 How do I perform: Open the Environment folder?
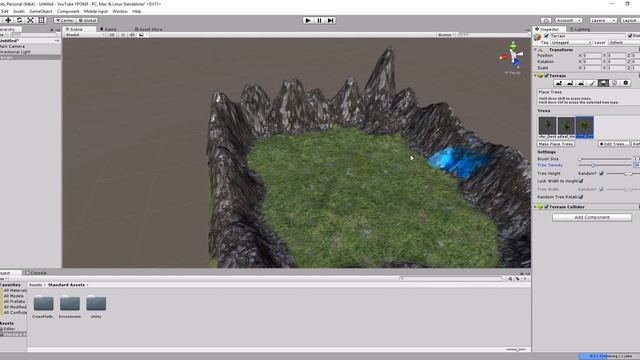pyautogui.click(x=70, y=307)
